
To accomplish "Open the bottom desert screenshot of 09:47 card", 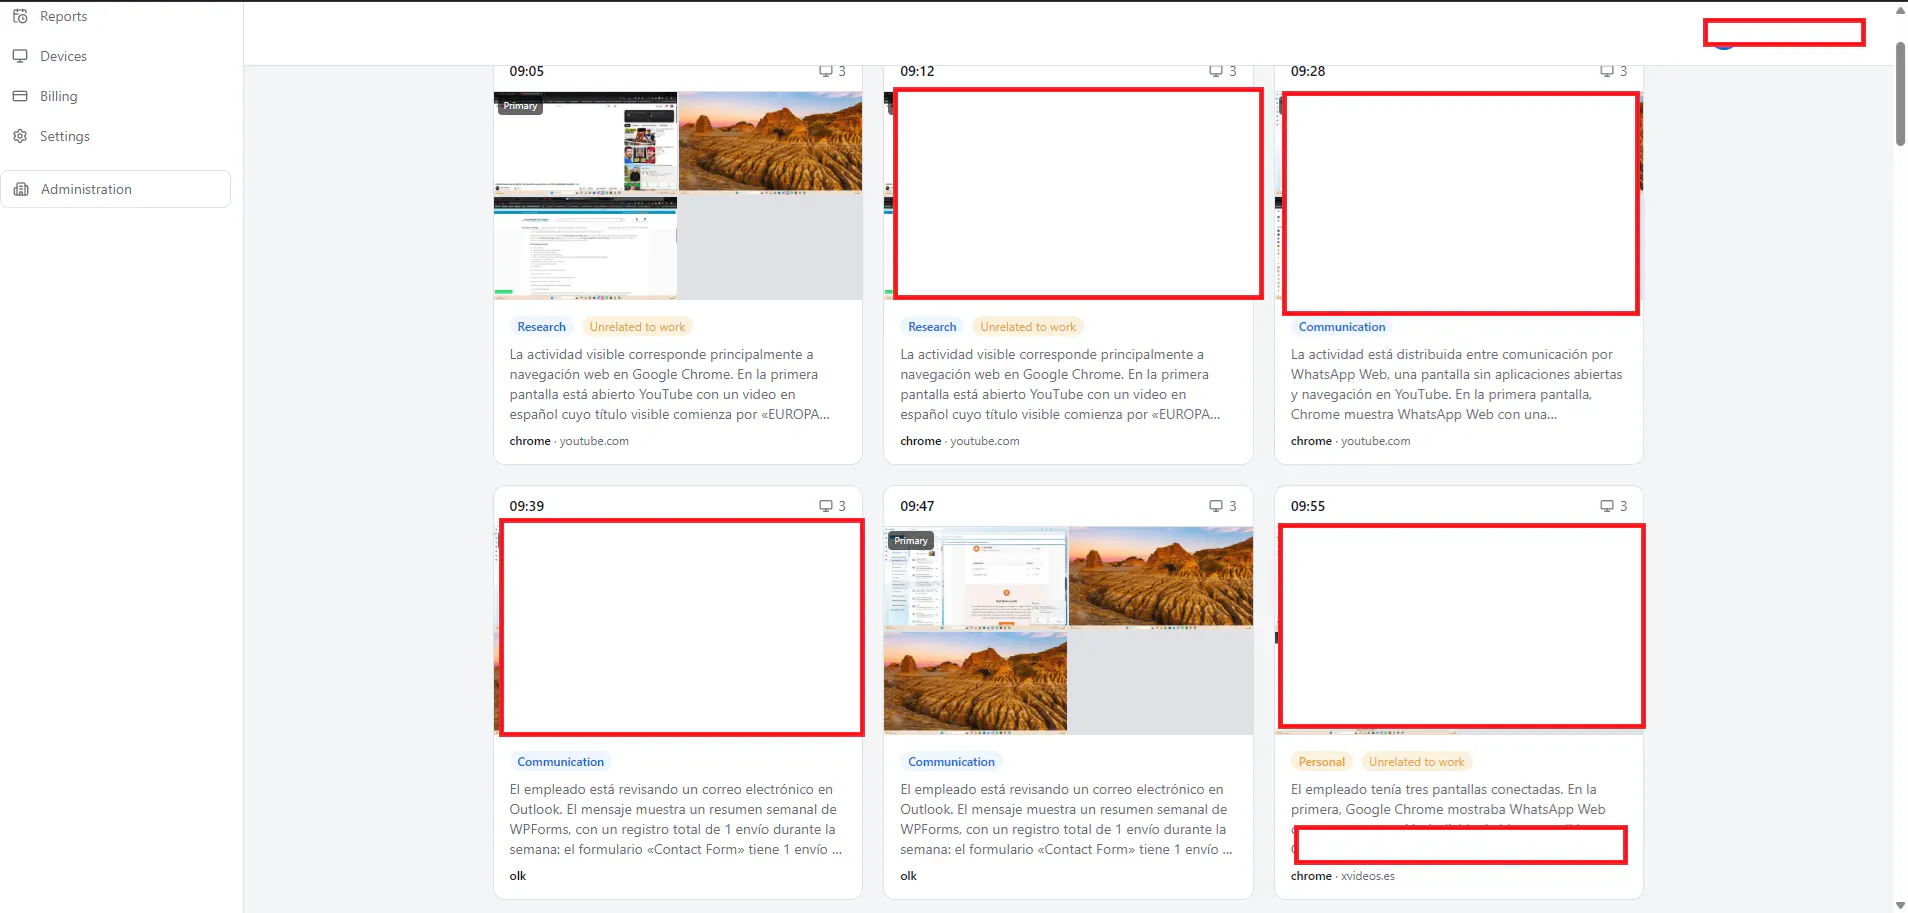I will tap(975, 683).
